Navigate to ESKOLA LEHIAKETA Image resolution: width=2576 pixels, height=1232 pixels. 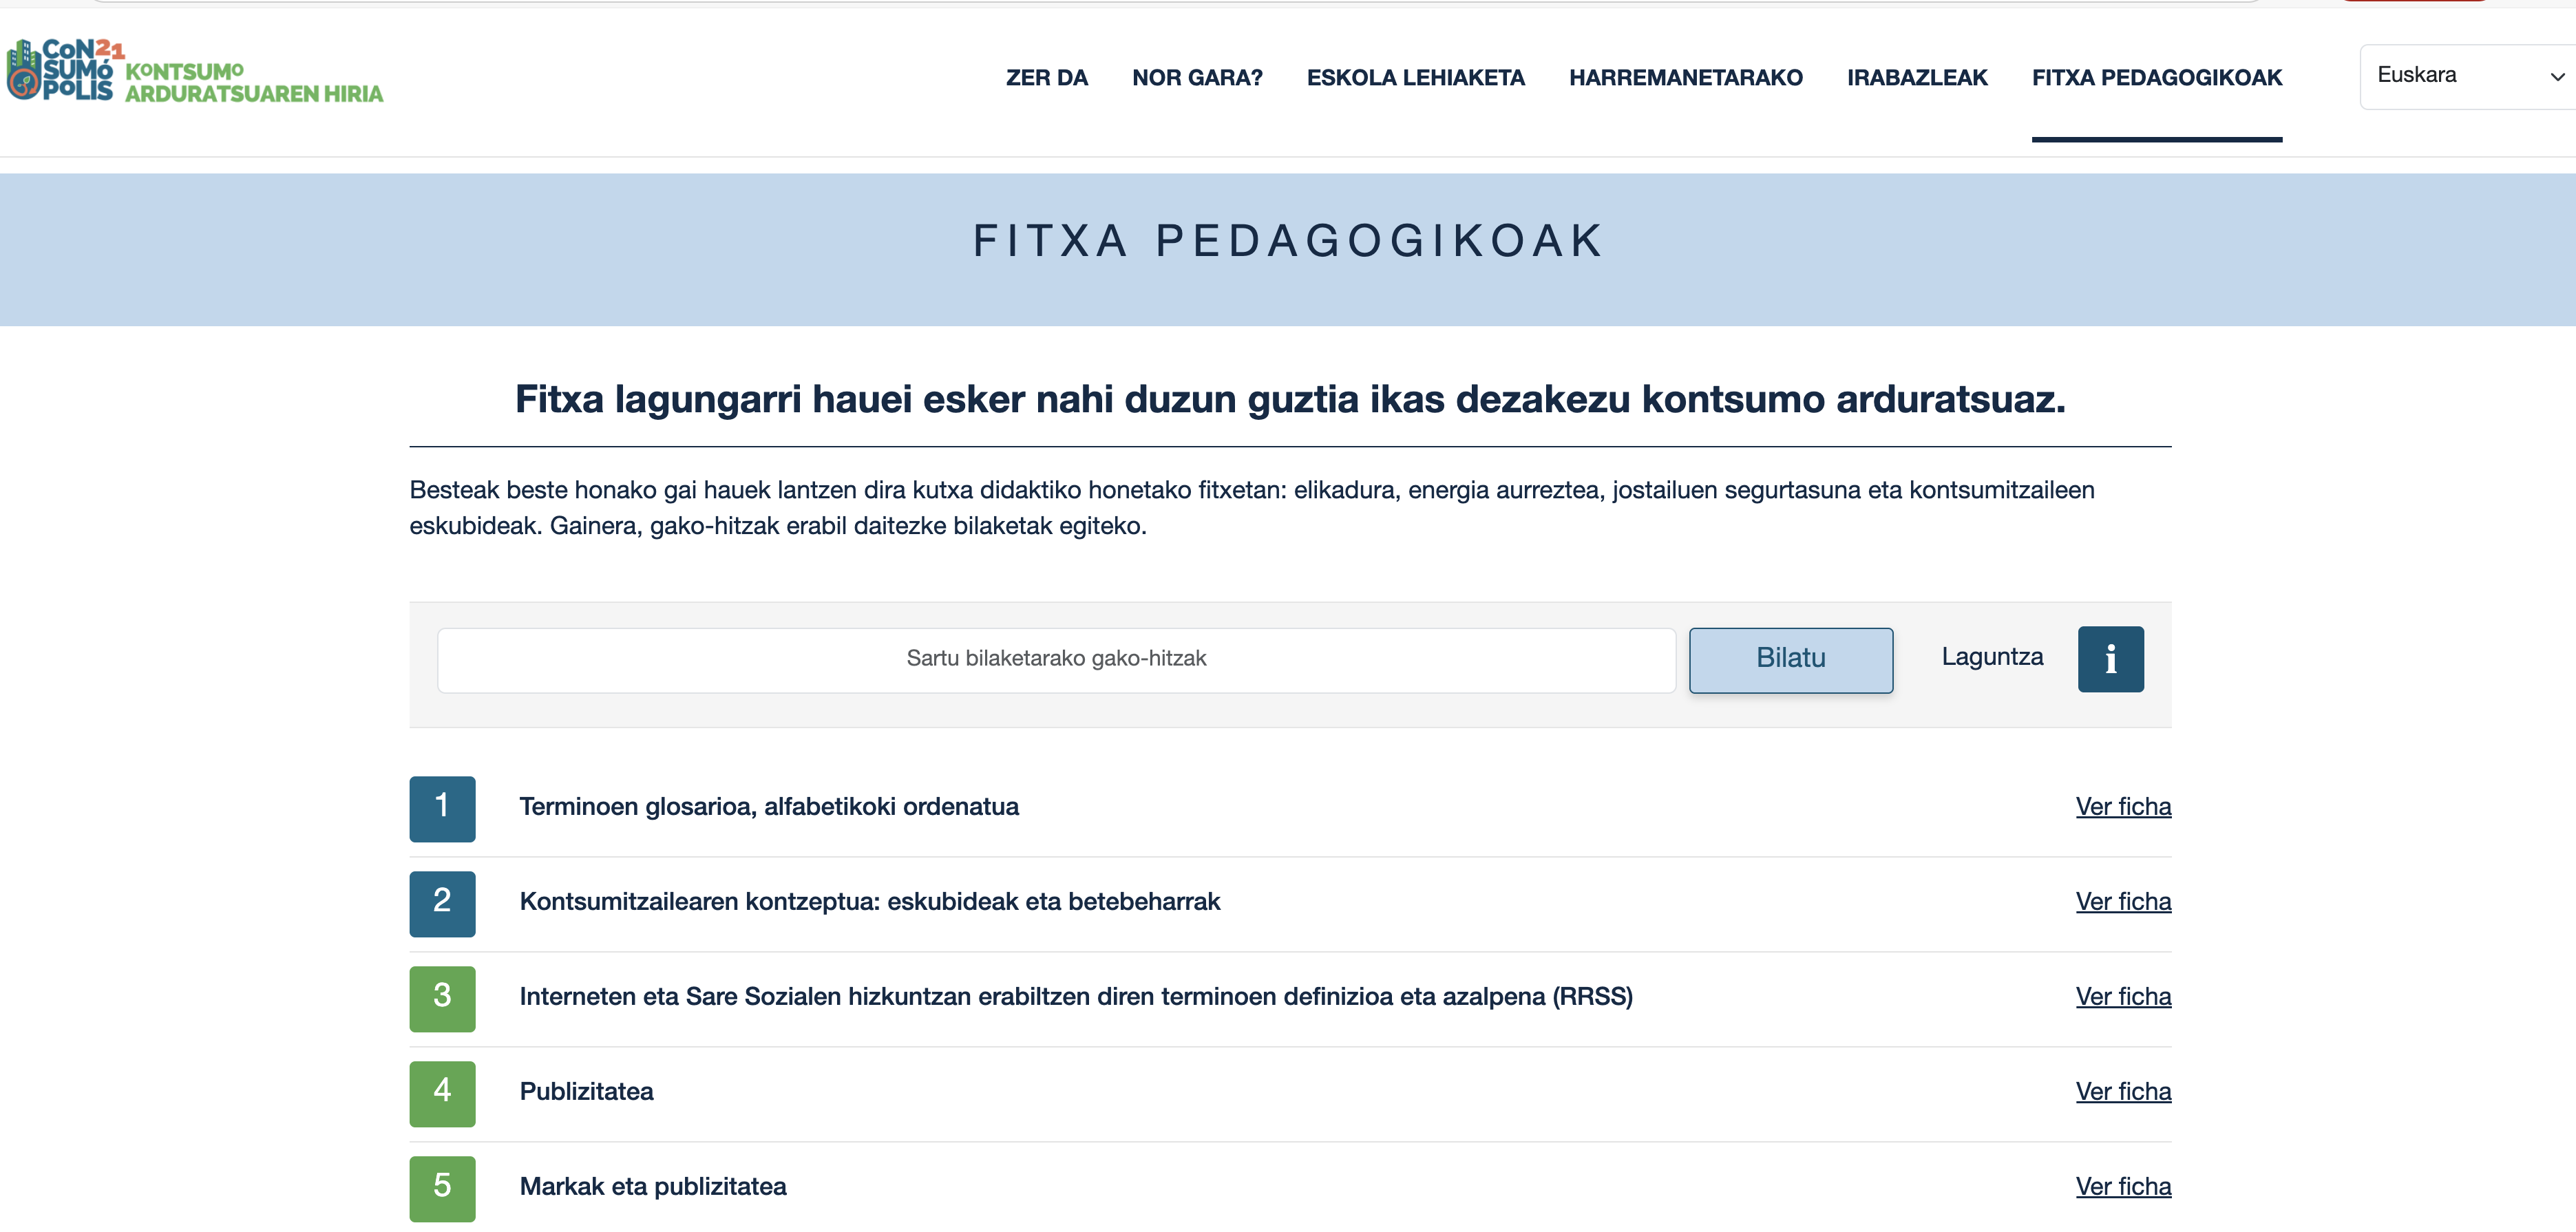[x=1415, y=77]
